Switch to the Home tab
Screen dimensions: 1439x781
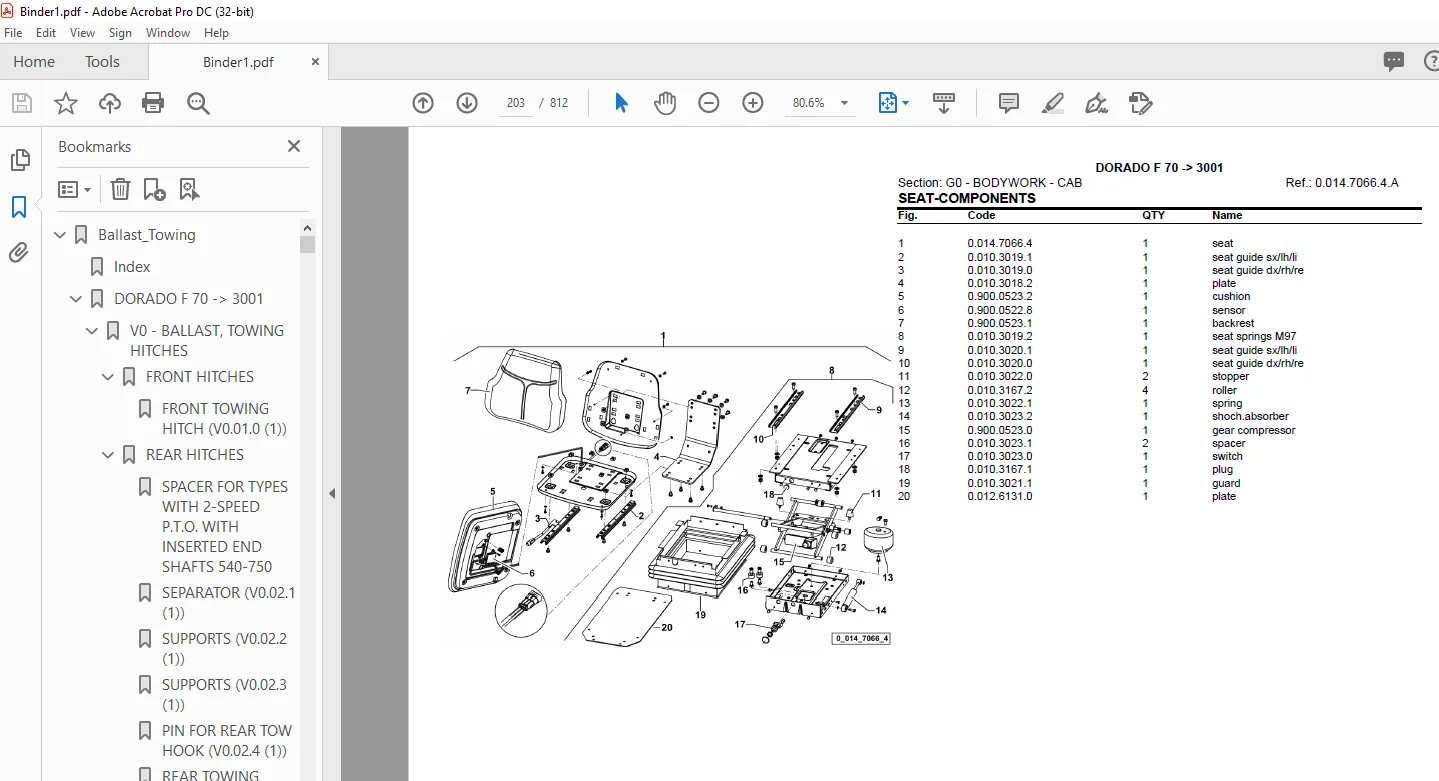coord(34,61)
